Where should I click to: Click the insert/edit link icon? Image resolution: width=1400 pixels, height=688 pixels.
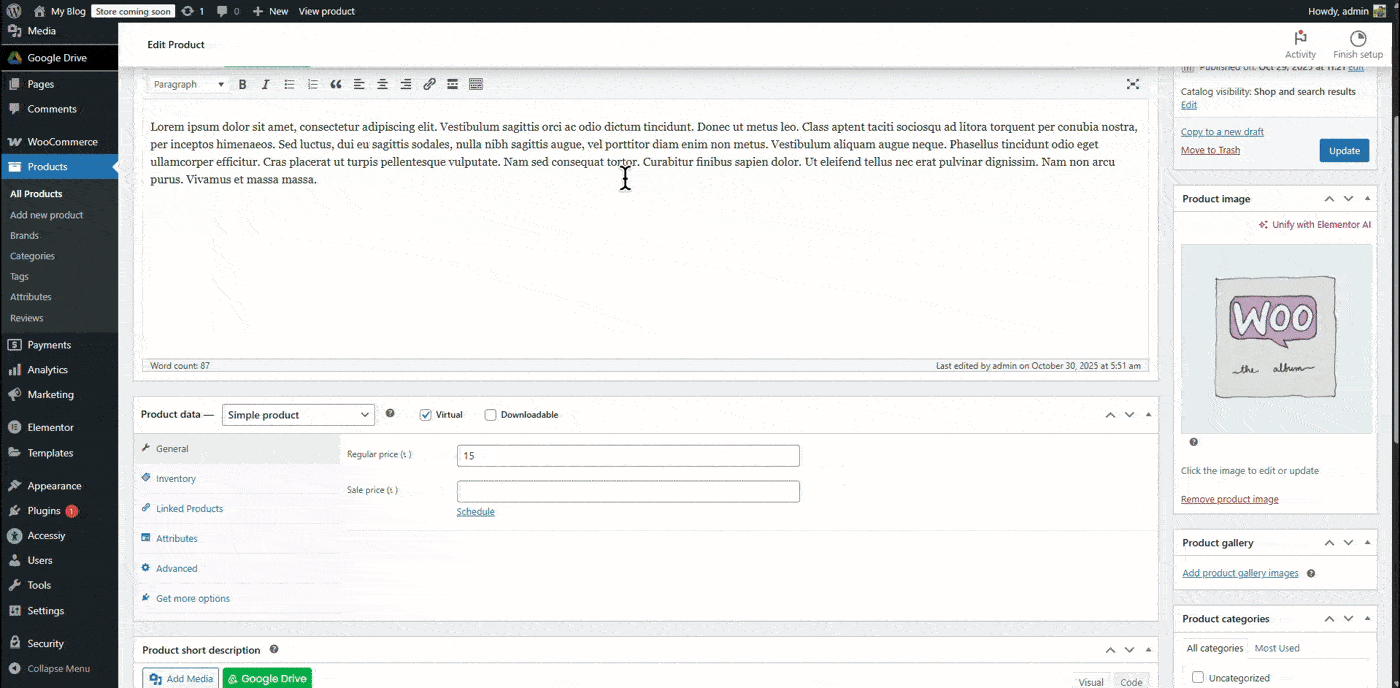click(429, 85)
